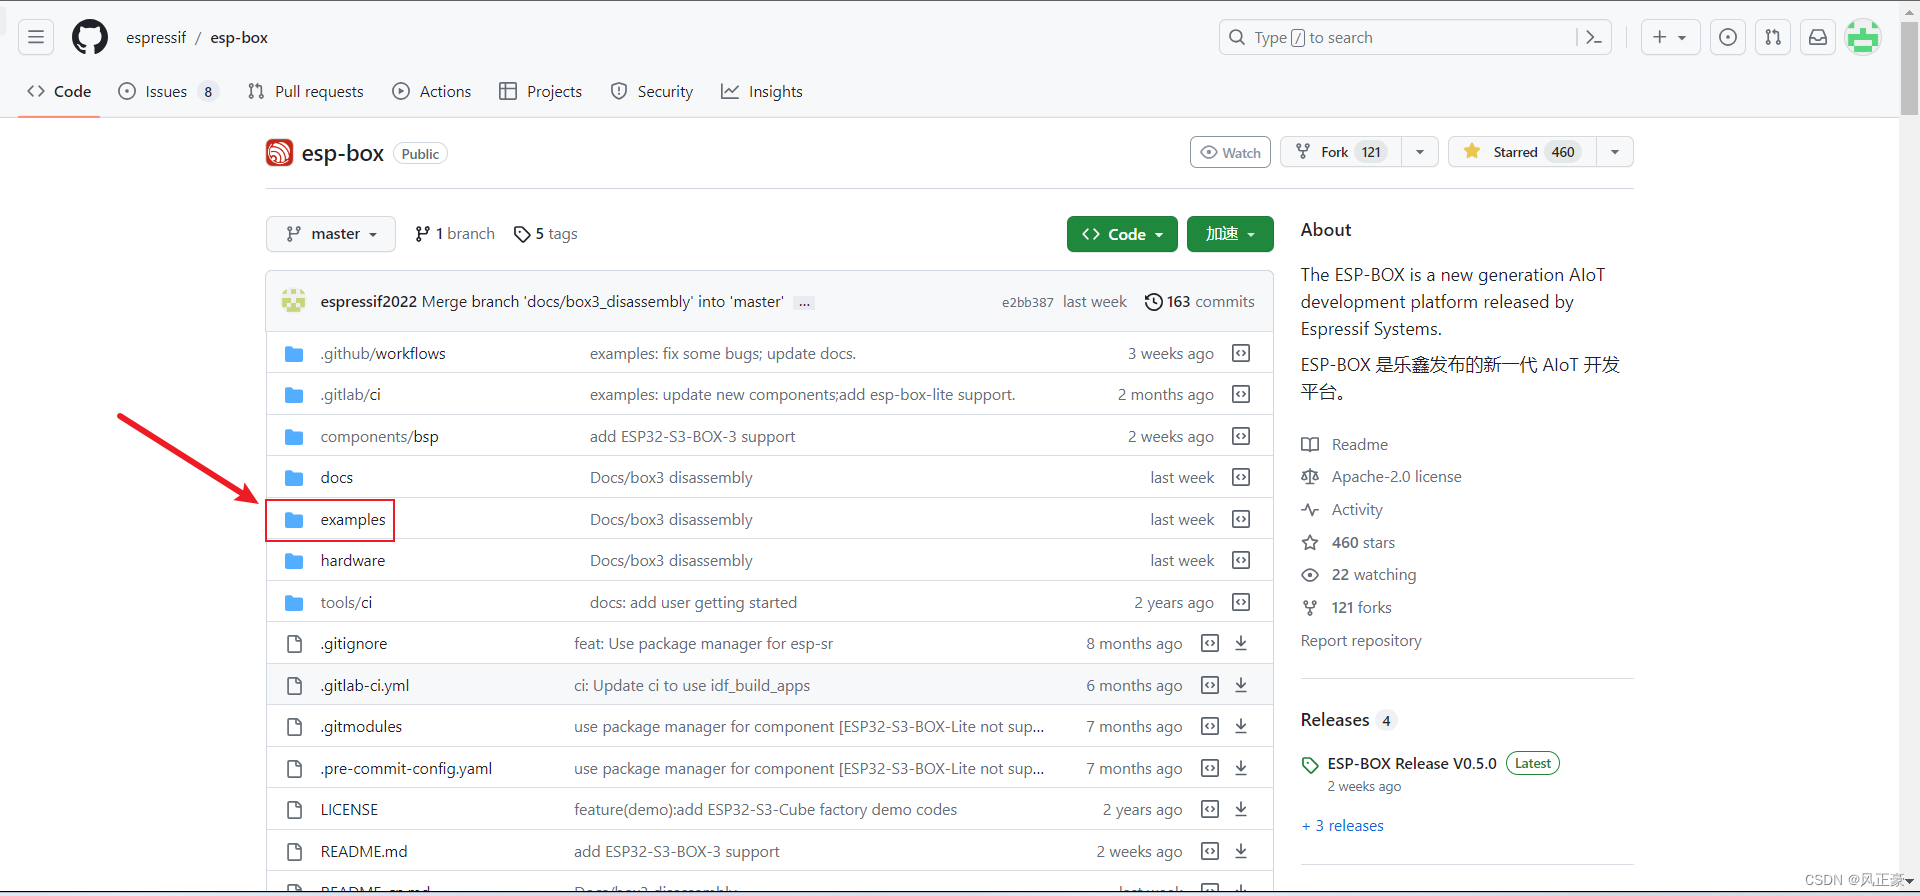Expand the green Code dropdown

[x=1122, y=234]
